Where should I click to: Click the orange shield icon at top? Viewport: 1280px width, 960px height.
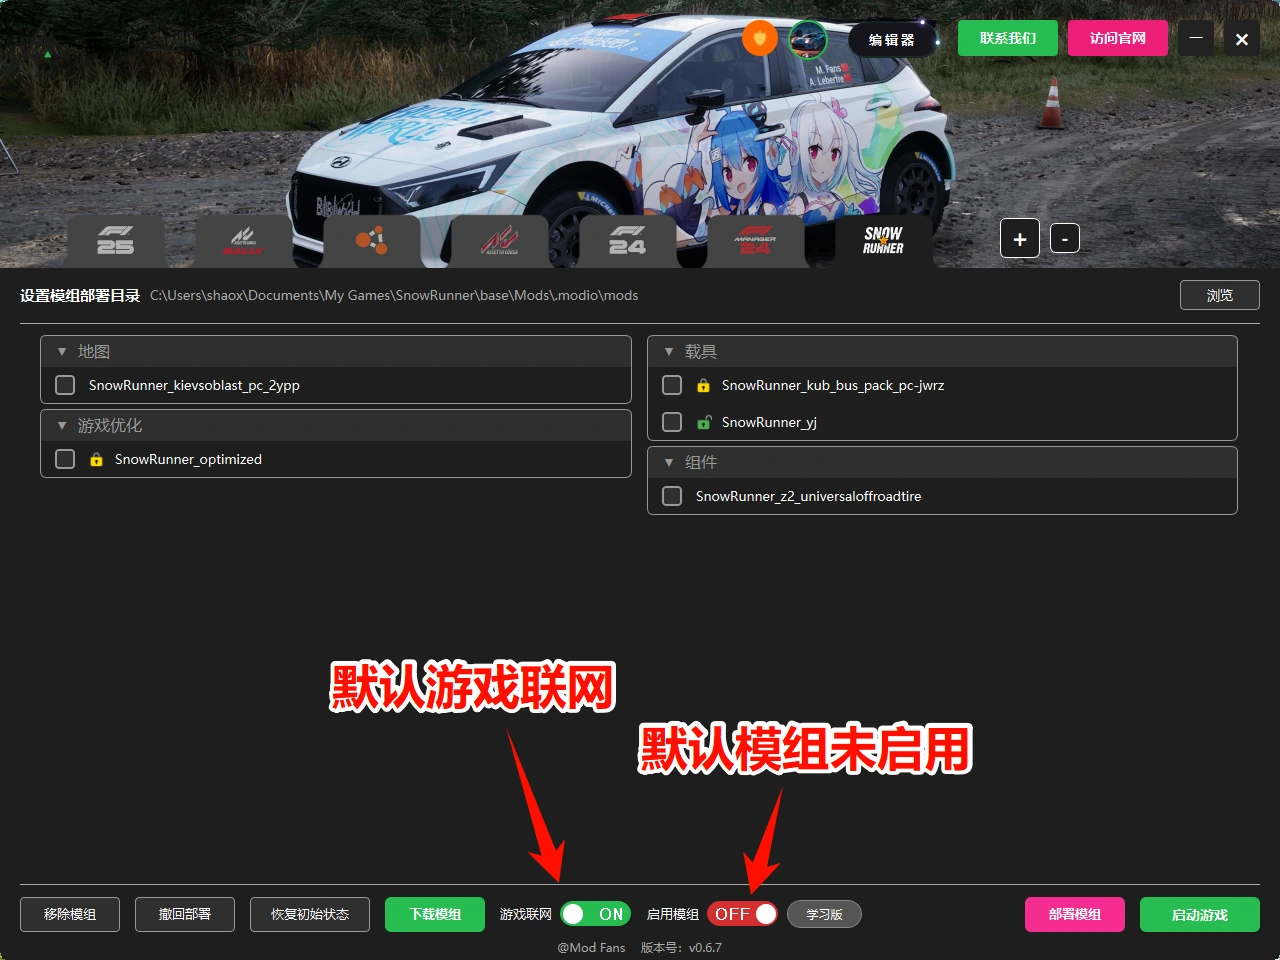(x=760, y=39)
